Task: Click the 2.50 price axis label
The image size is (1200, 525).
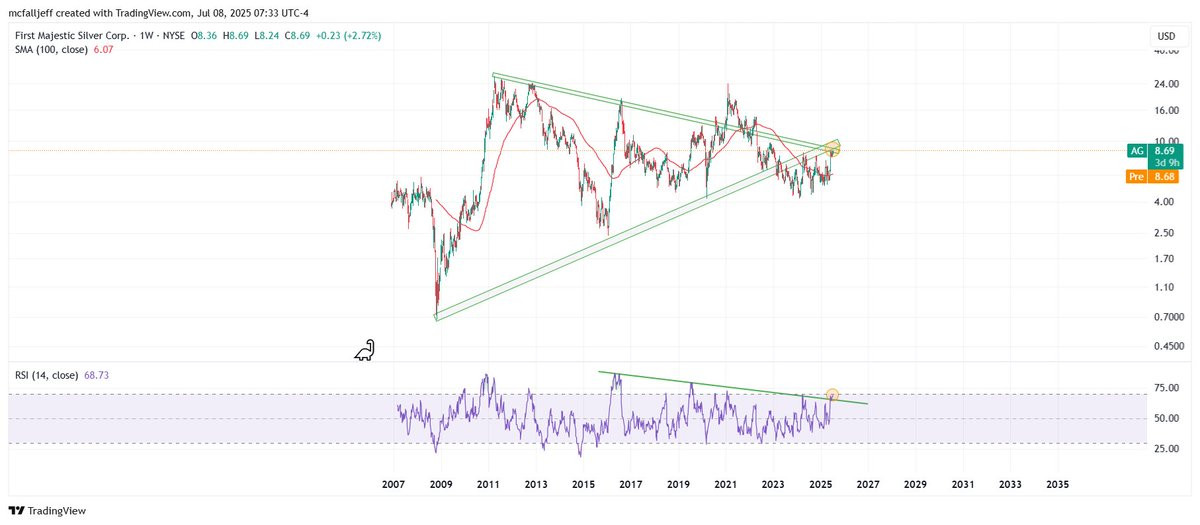Action: click(x=1164, y=233)
